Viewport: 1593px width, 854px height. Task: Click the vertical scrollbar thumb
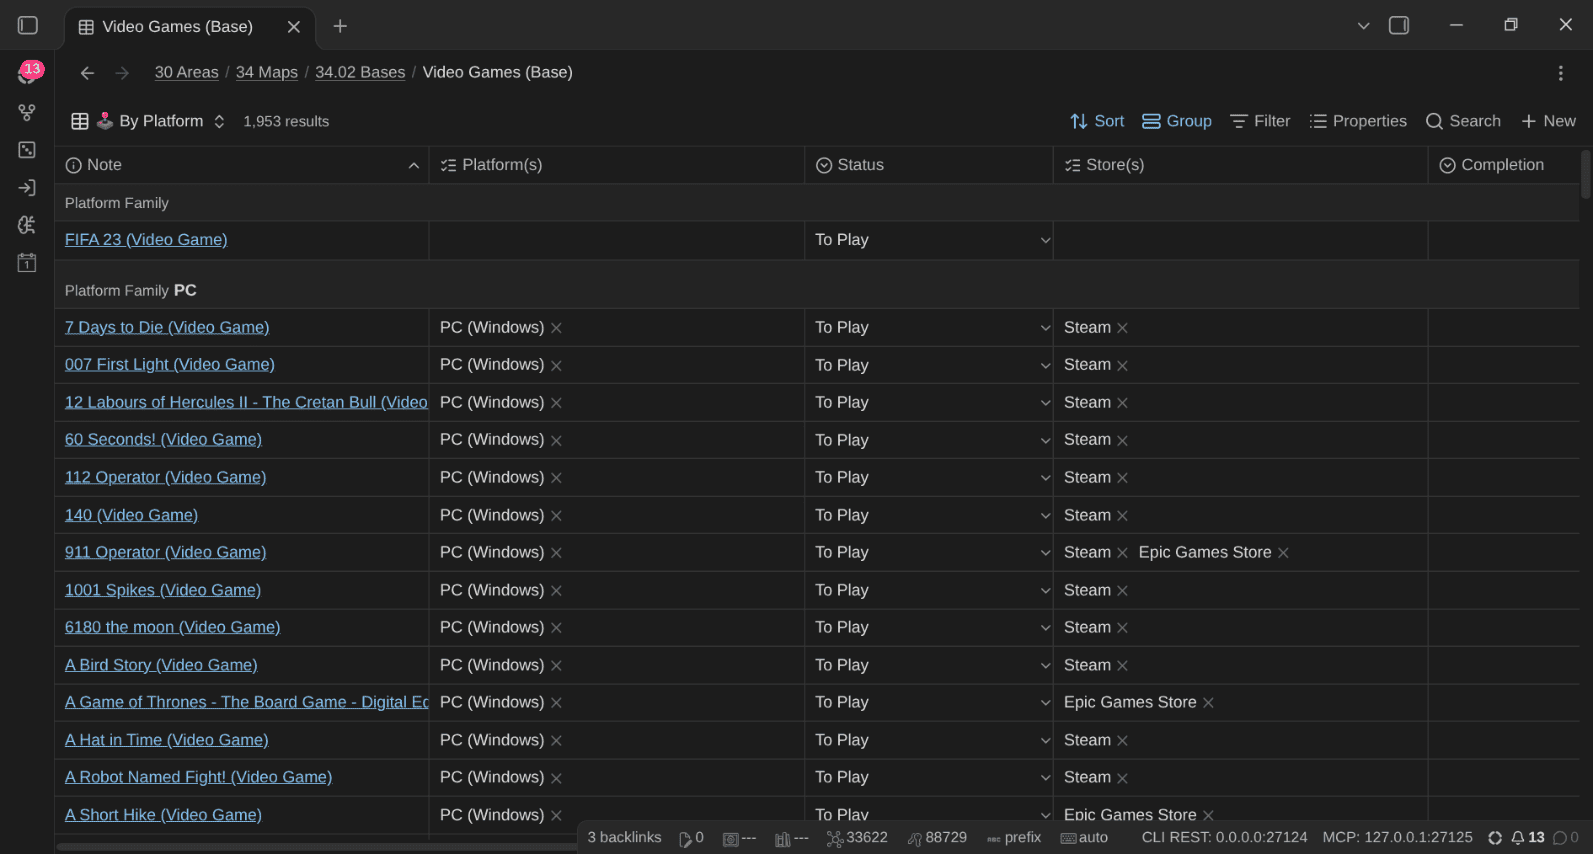point(1586,175)
